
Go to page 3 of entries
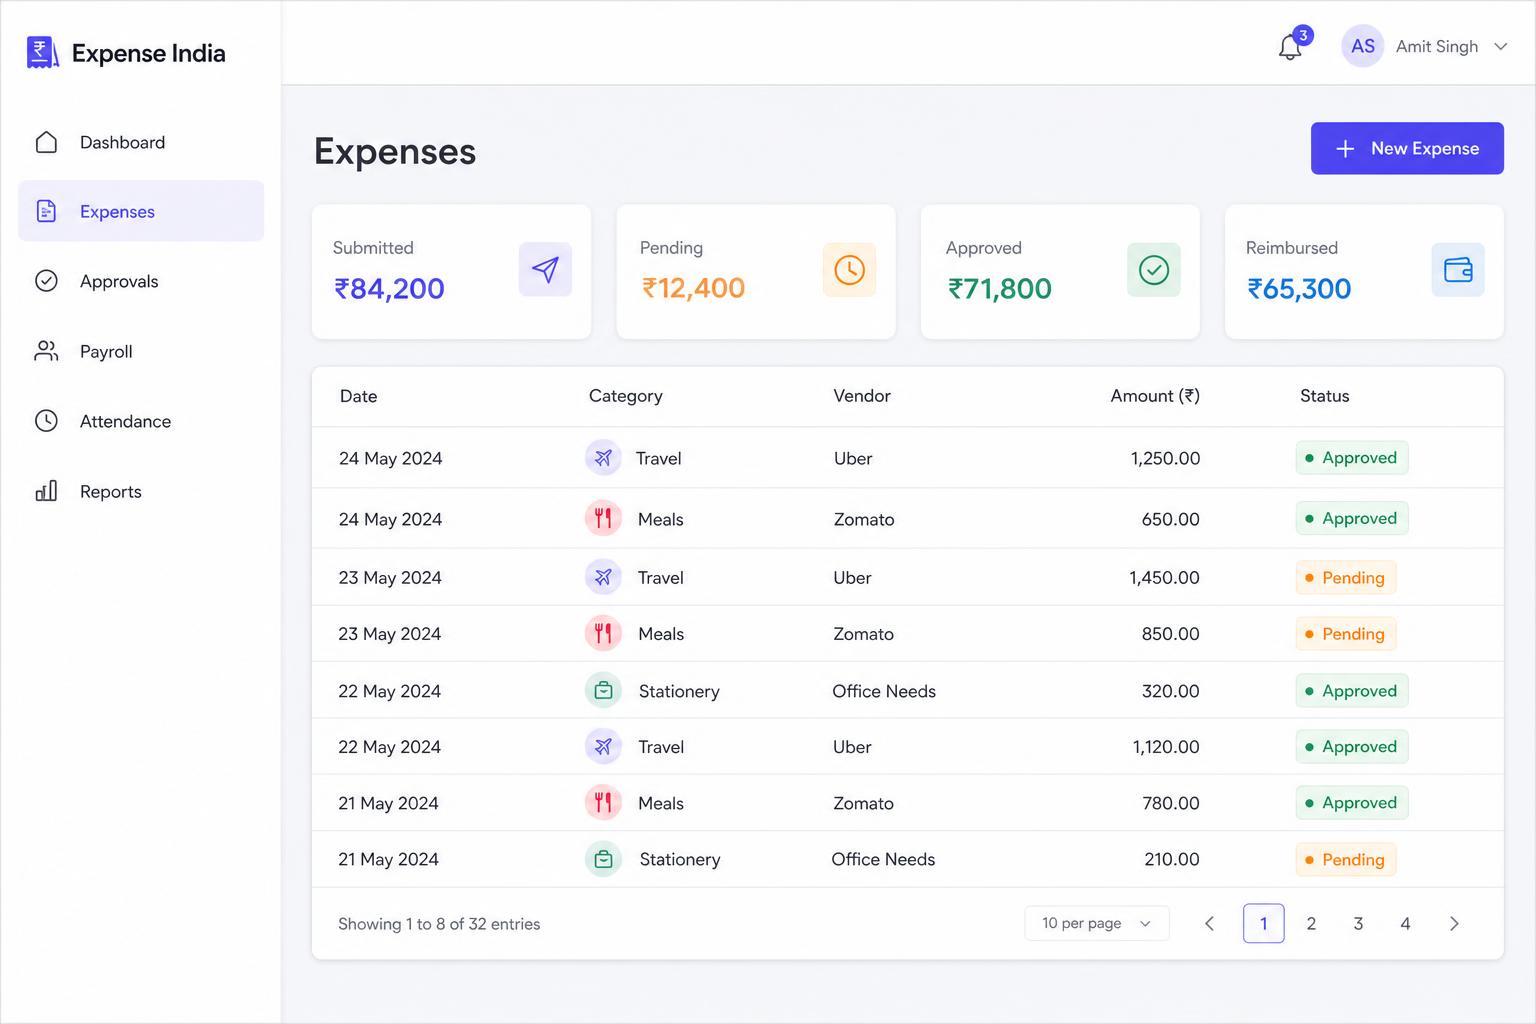(1358, 924)
